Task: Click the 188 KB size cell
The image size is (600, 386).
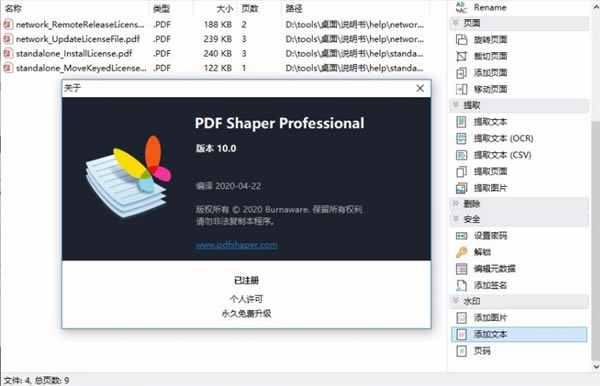Action: click(x=218, y=24)
